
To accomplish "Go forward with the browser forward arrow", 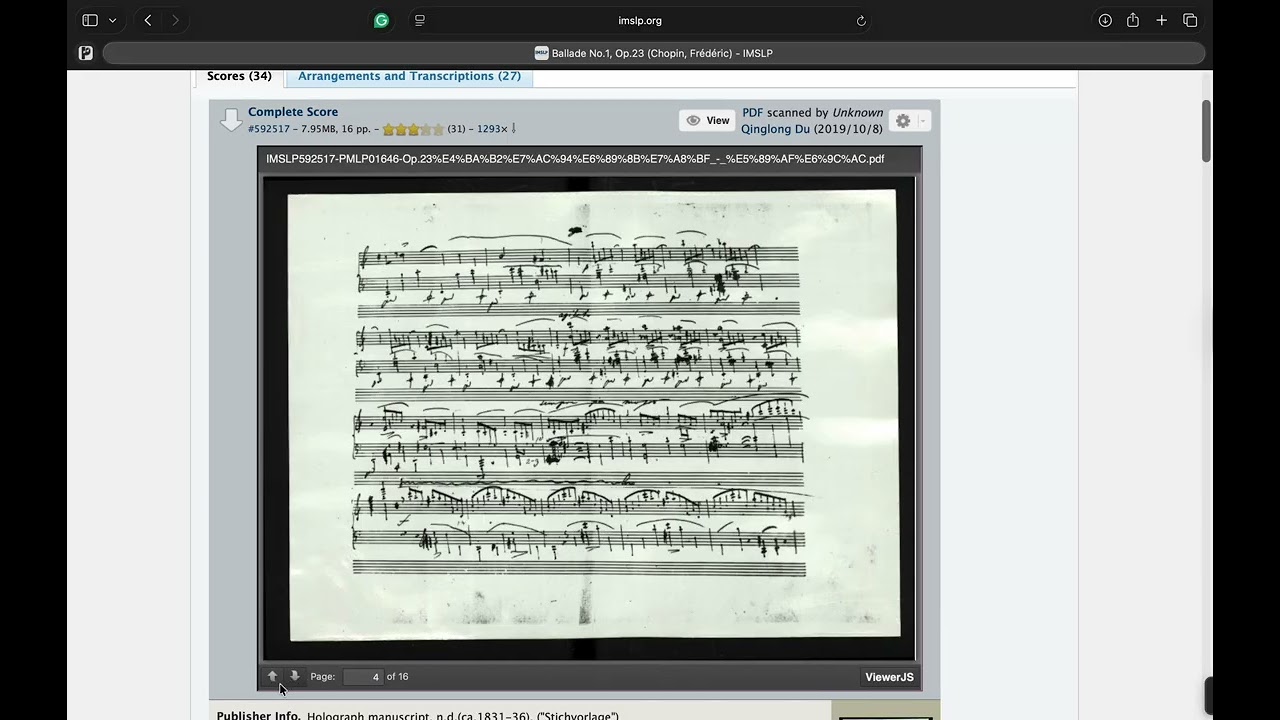I will [x=176, y=20].
